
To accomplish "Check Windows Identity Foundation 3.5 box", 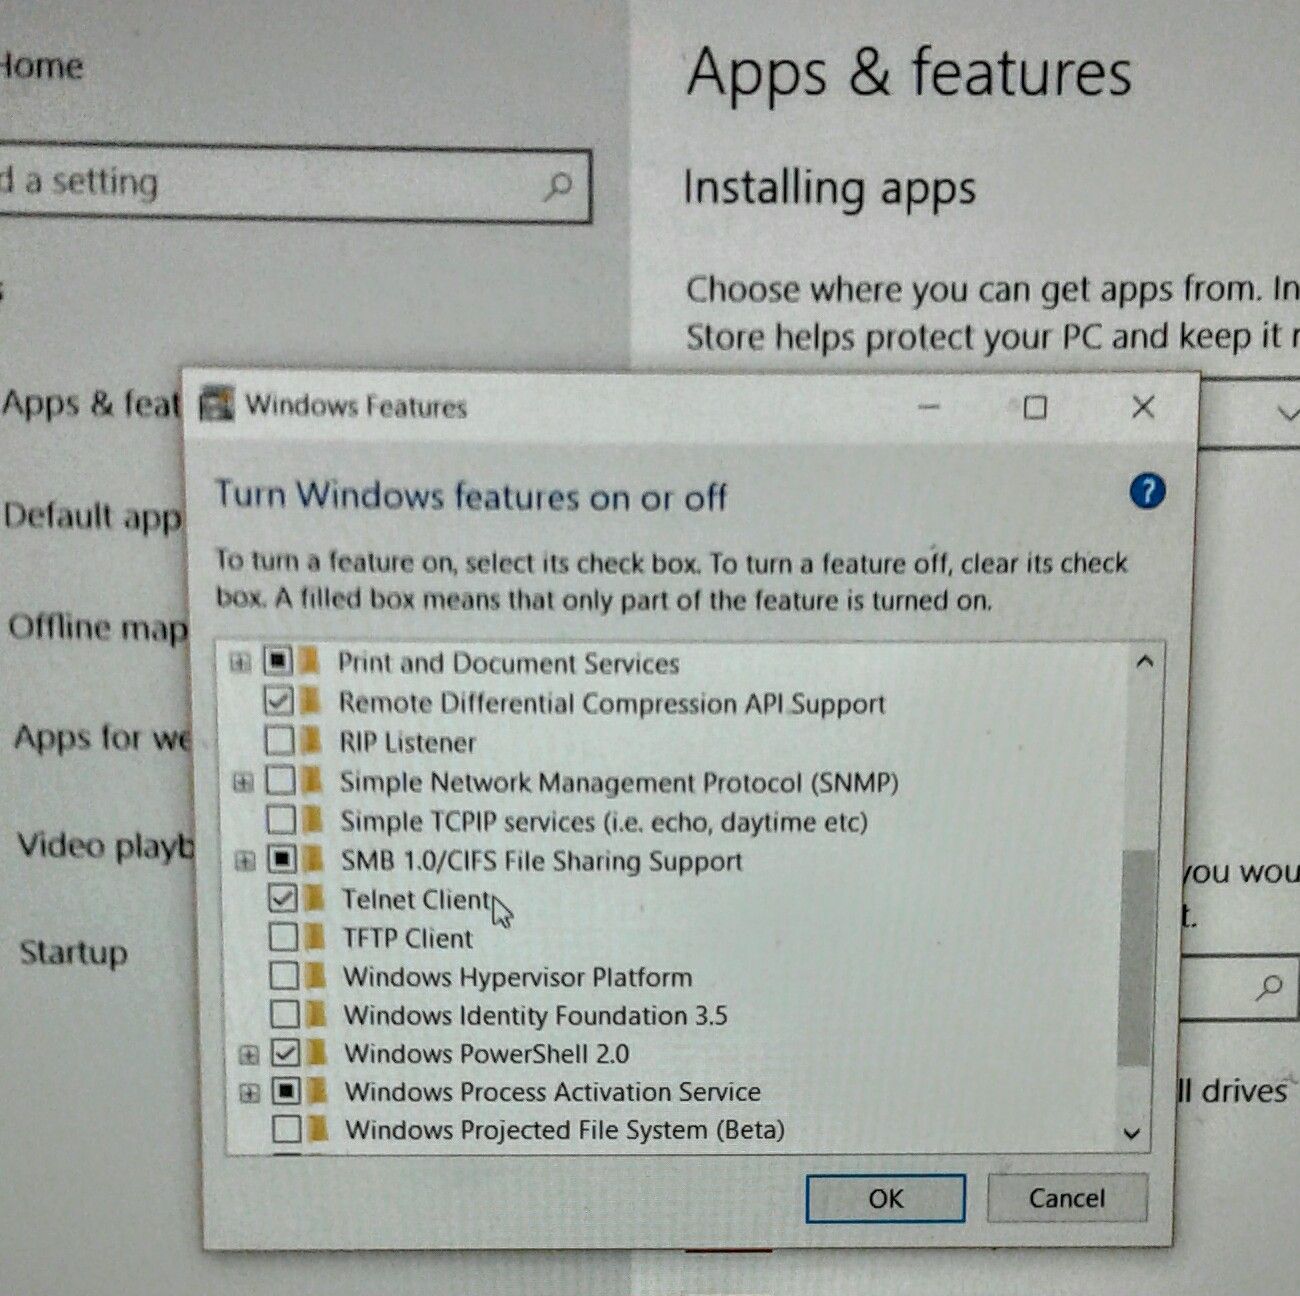I will pyautogui.click(x=285, y=1014).
